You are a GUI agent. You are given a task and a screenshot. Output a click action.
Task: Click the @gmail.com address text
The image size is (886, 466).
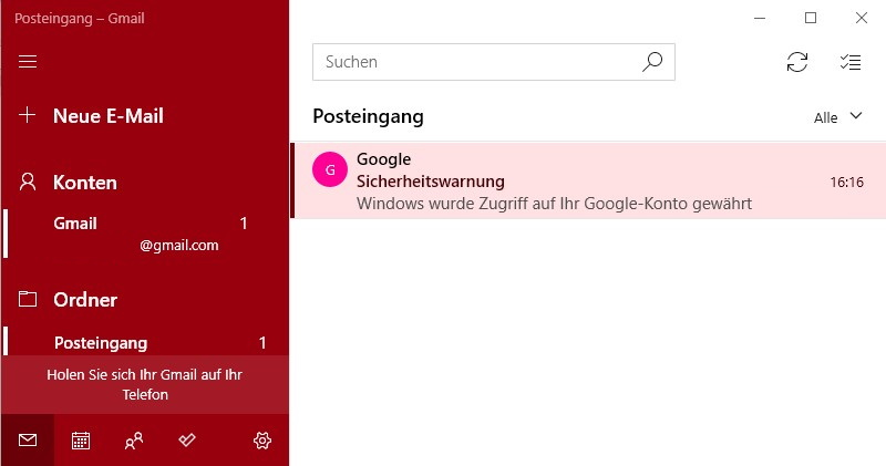coord(179,245)
